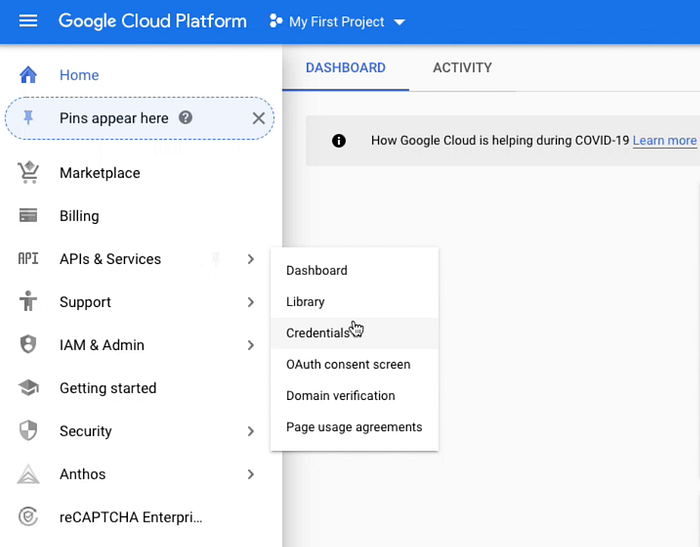Screen dimensions: 700x547
Task: Click the Support person icon
Action: coord(28,301)
